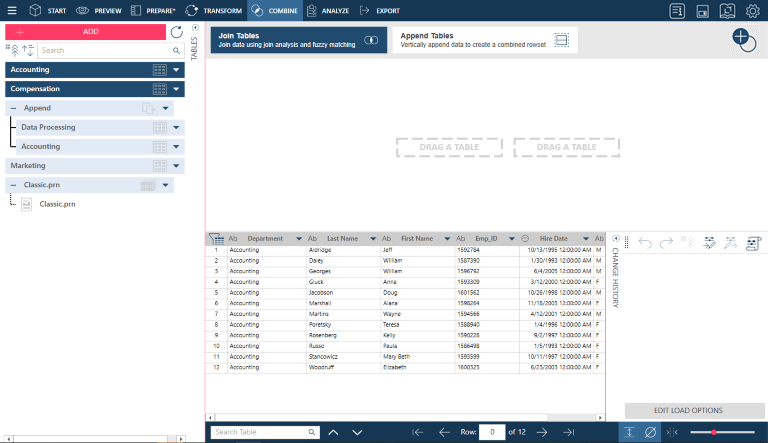Image resolution: width=768 pixels, height=443 pixels.
Task: Open the Emp_ID column dropdown
Action: 511,239
